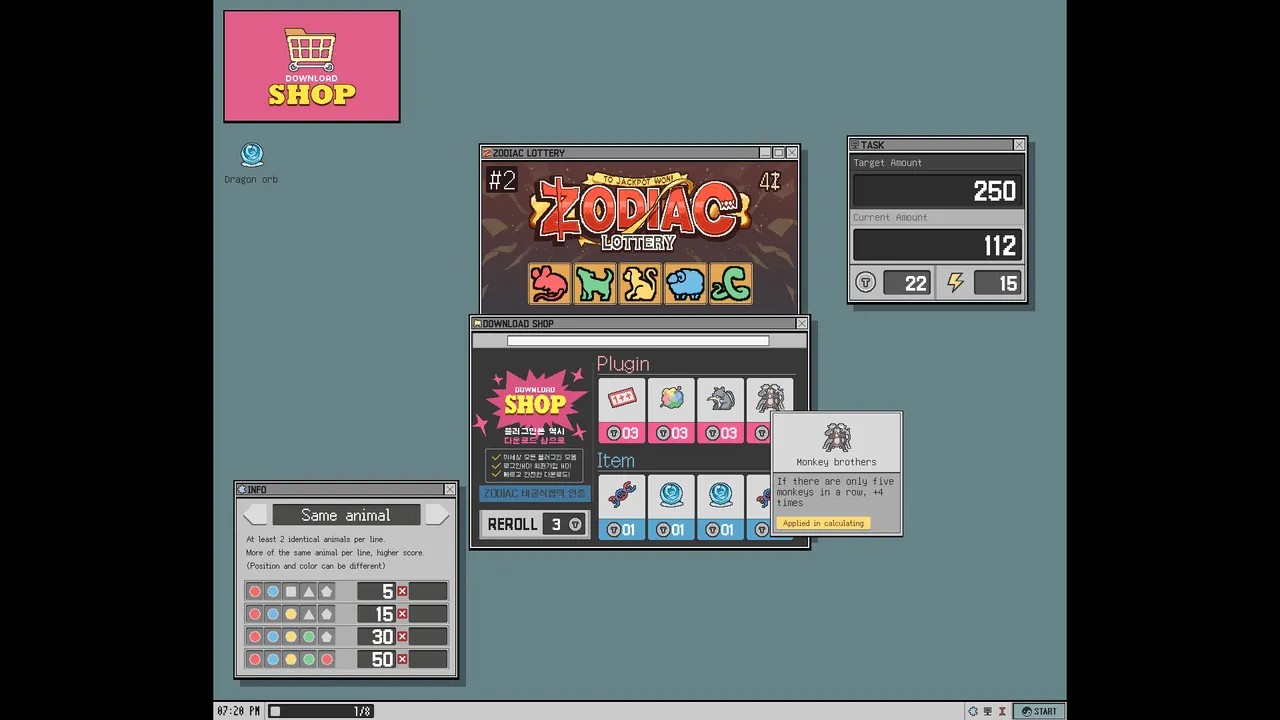The height and width of the screenshot is (720, 1280).
Task: Click the 'Same animal' rule title
Action: pos(346,515)
